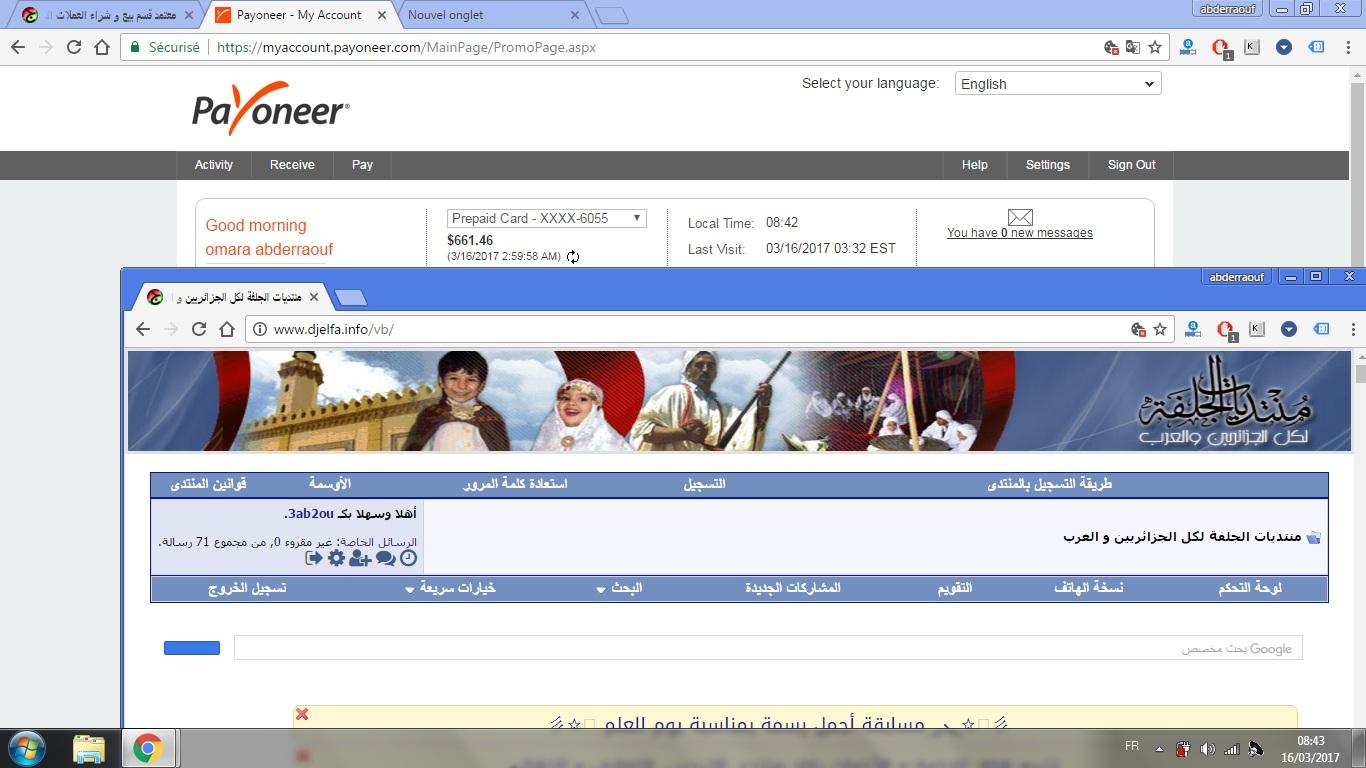
Task: Click the 3ab2ou username link
Action: [310, 514]
